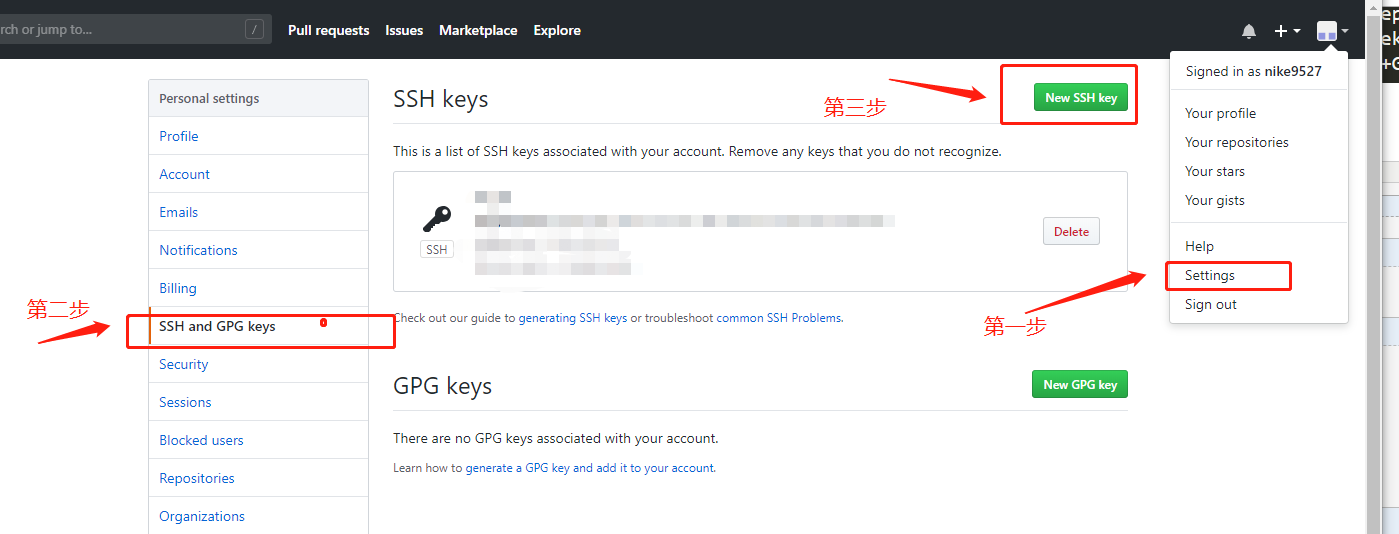Open the common SSH Problems link

click(779, 318)
